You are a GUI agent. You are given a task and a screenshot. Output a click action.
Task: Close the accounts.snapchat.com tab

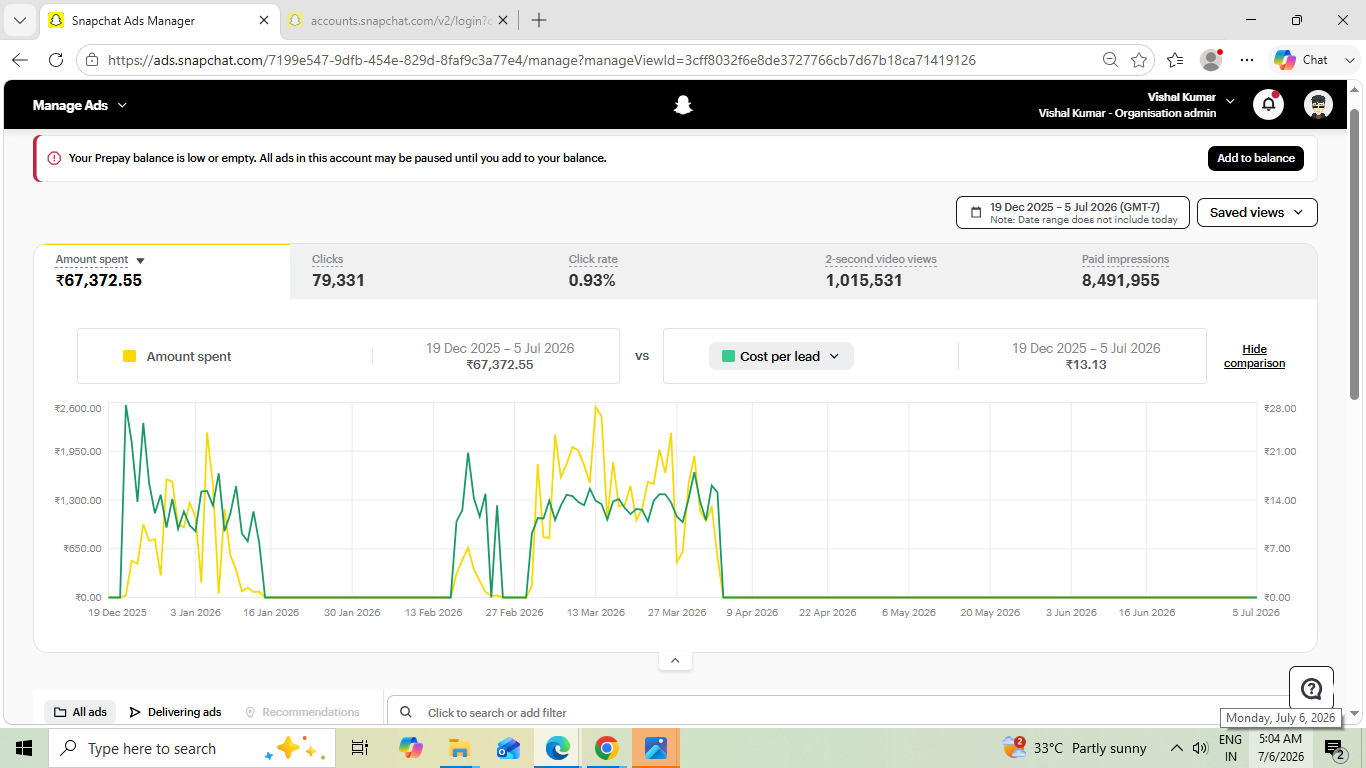click(x=502, y=20)
